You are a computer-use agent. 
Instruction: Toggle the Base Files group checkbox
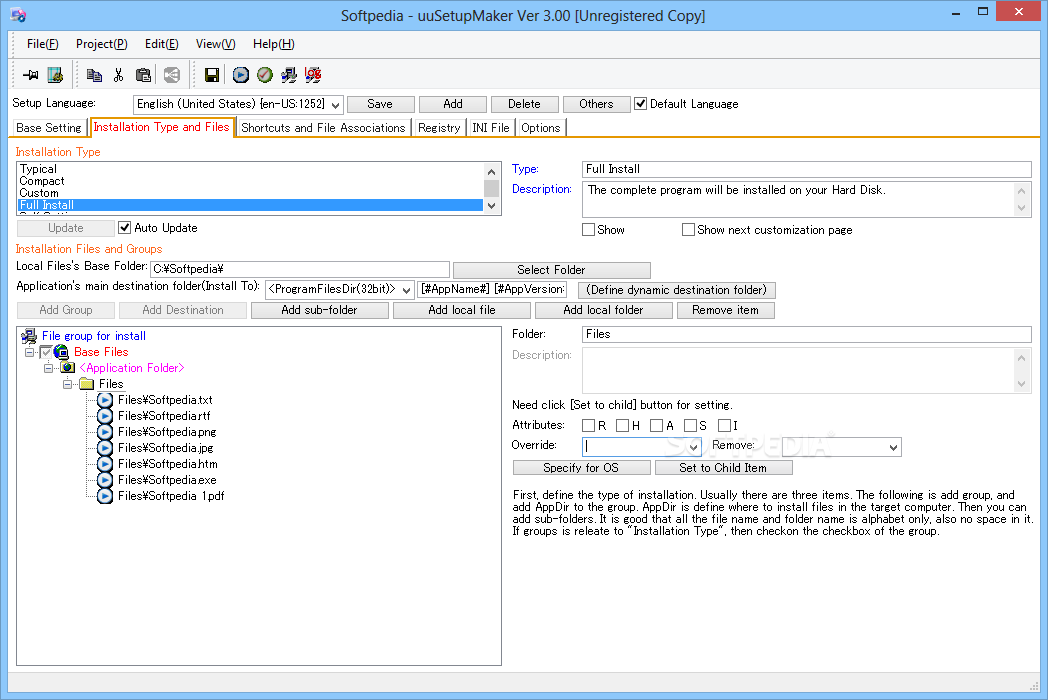point(45,352)
